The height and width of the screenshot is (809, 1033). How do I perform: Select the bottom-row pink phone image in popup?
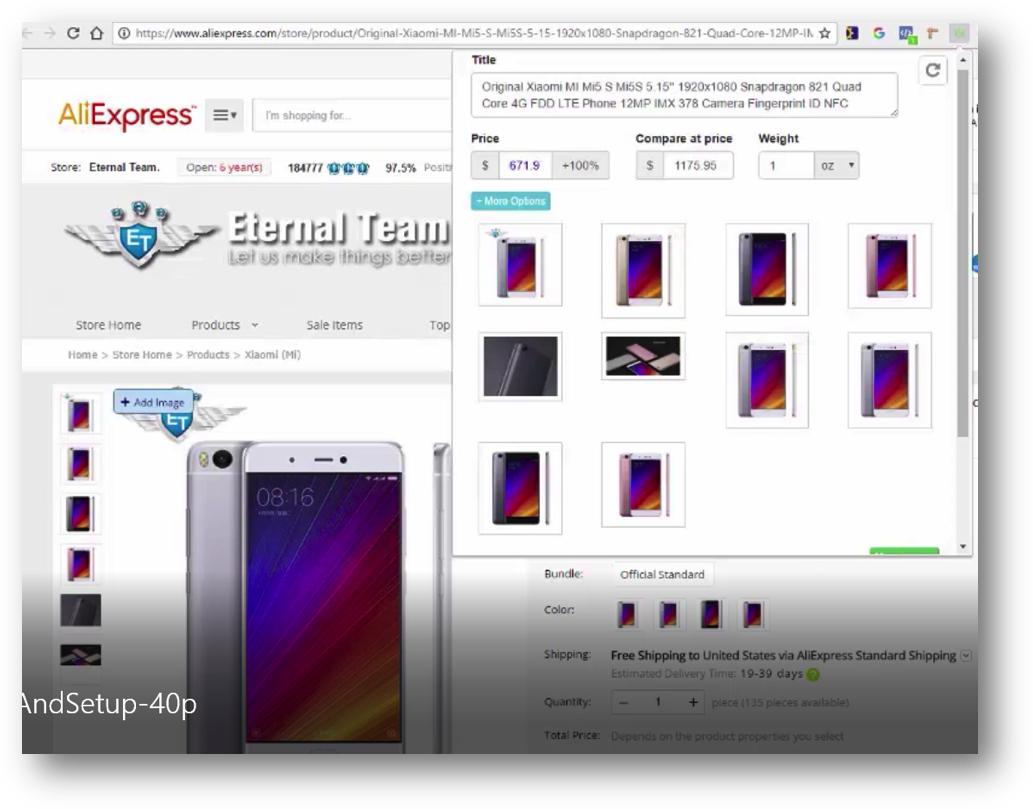(x=643, y=484)
